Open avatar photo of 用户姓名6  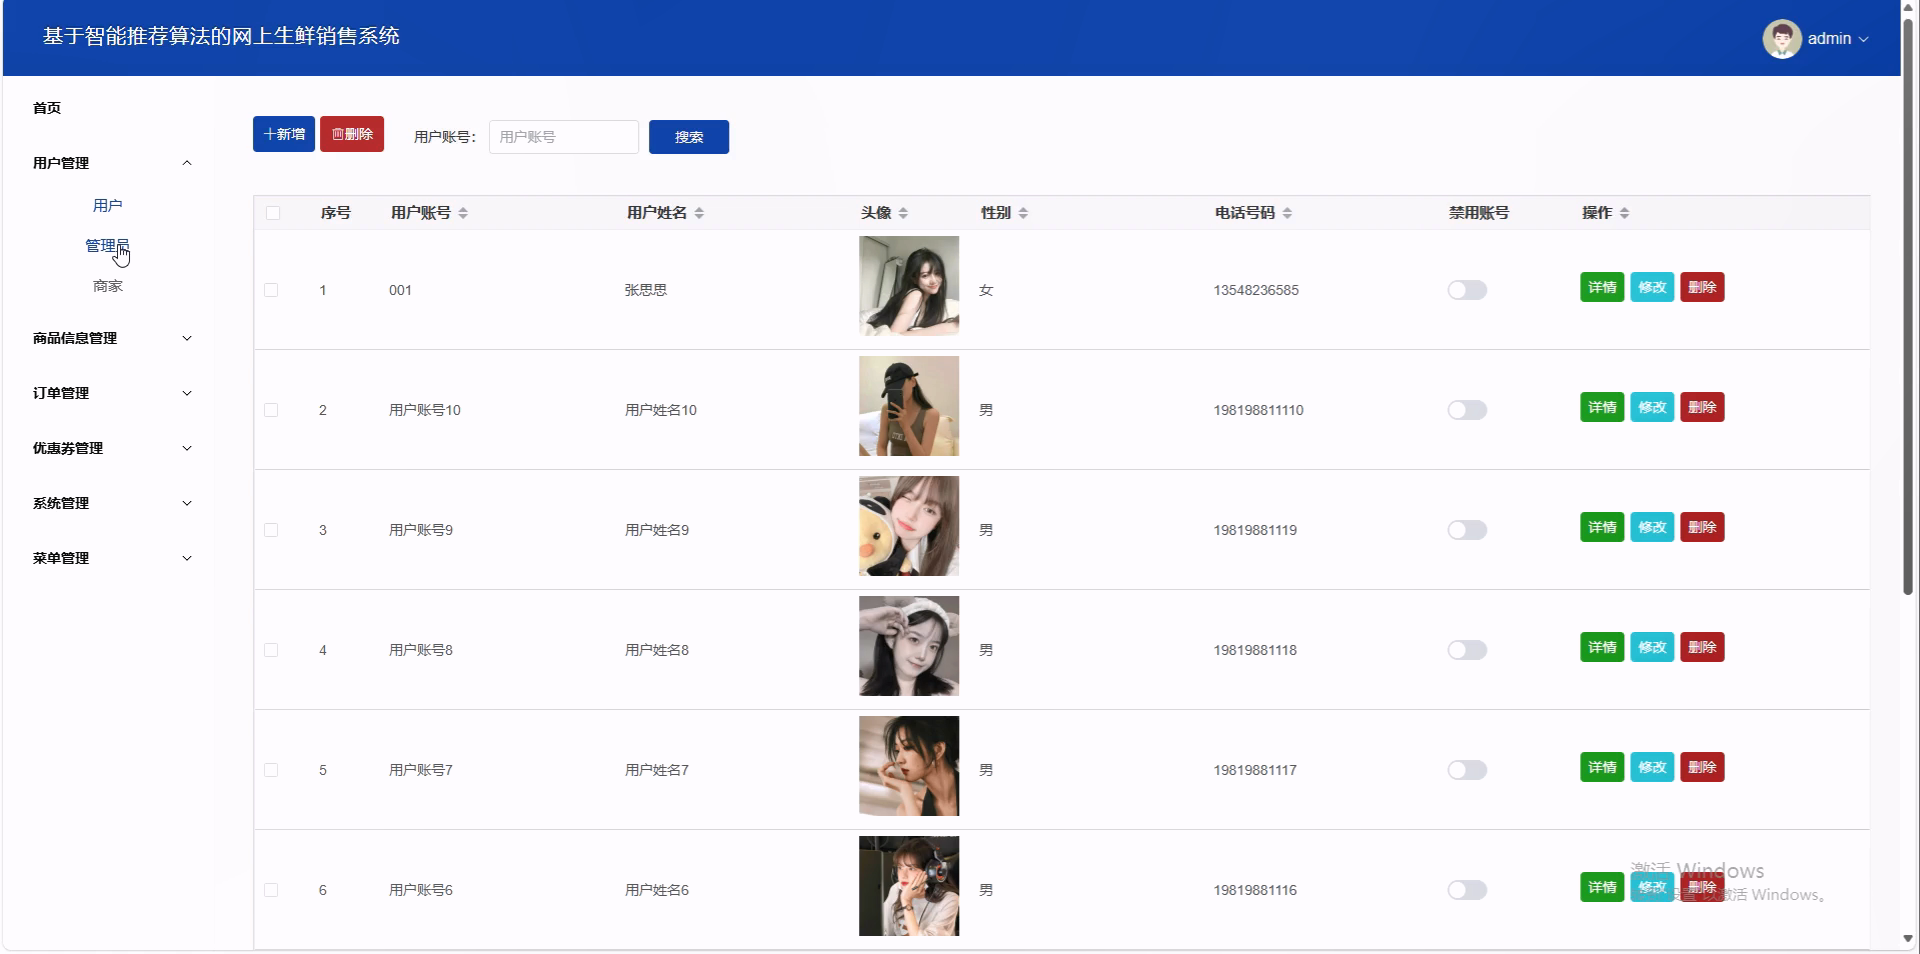[909, 886]
